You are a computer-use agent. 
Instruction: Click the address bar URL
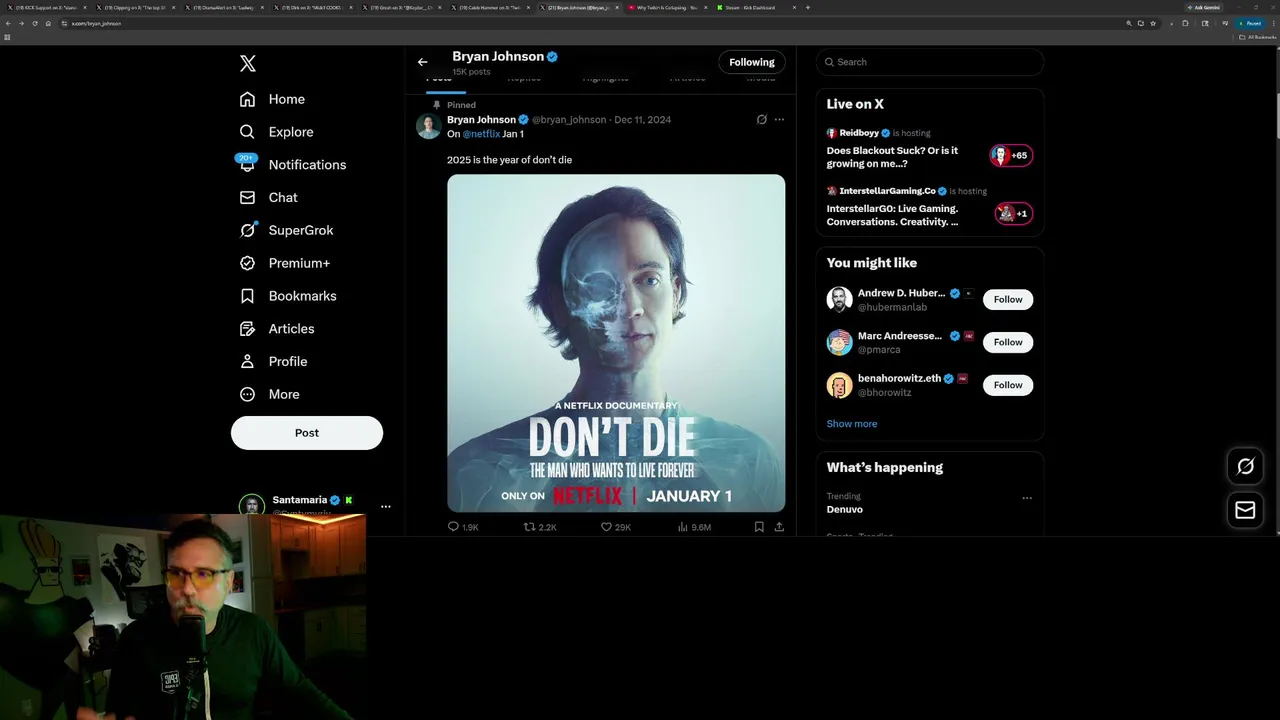click(96, 23)
